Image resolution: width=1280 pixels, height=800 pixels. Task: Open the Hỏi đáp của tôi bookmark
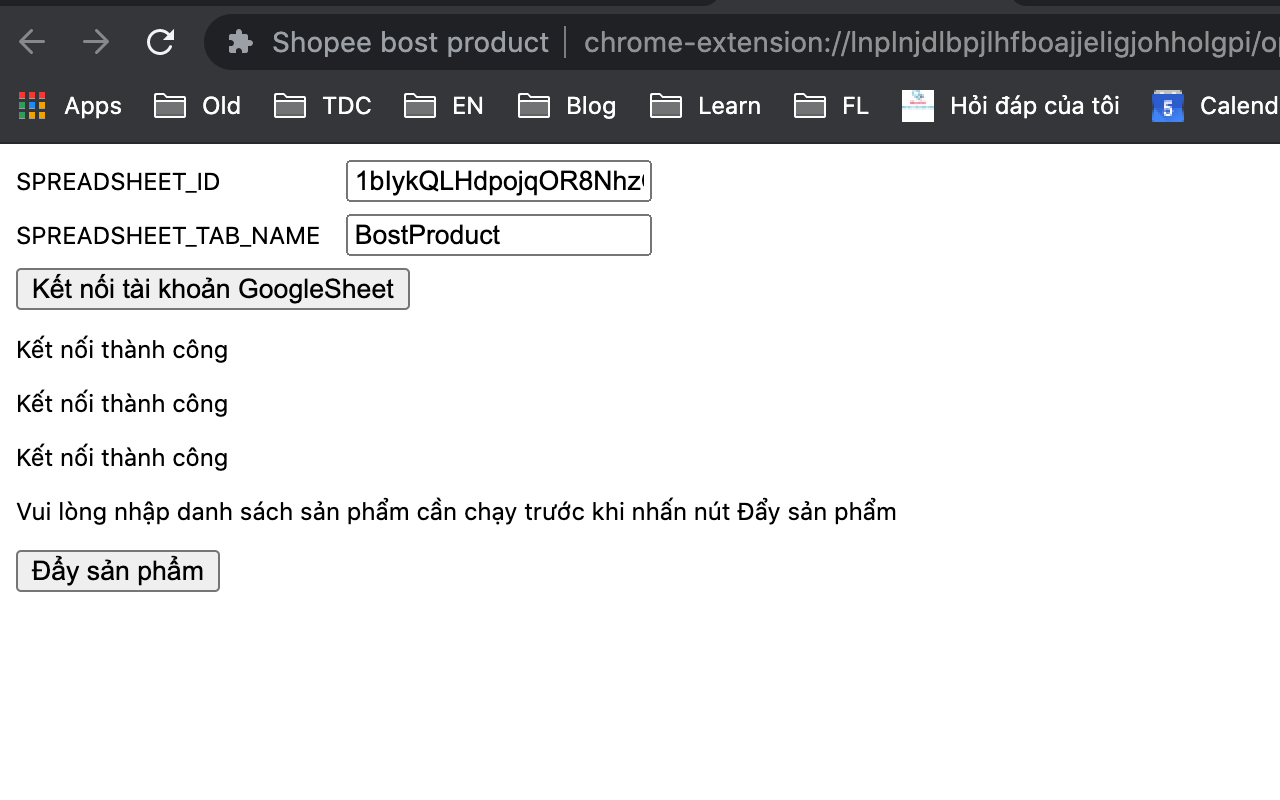(1011, 106)
